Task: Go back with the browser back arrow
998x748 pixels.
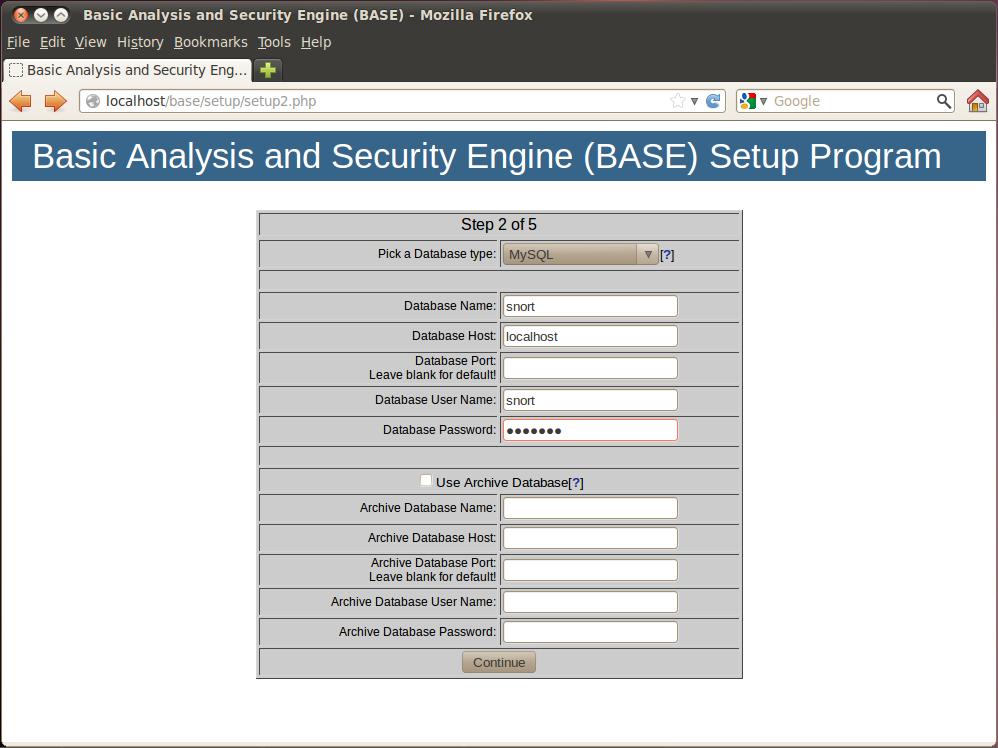Action: click(20, 101)
